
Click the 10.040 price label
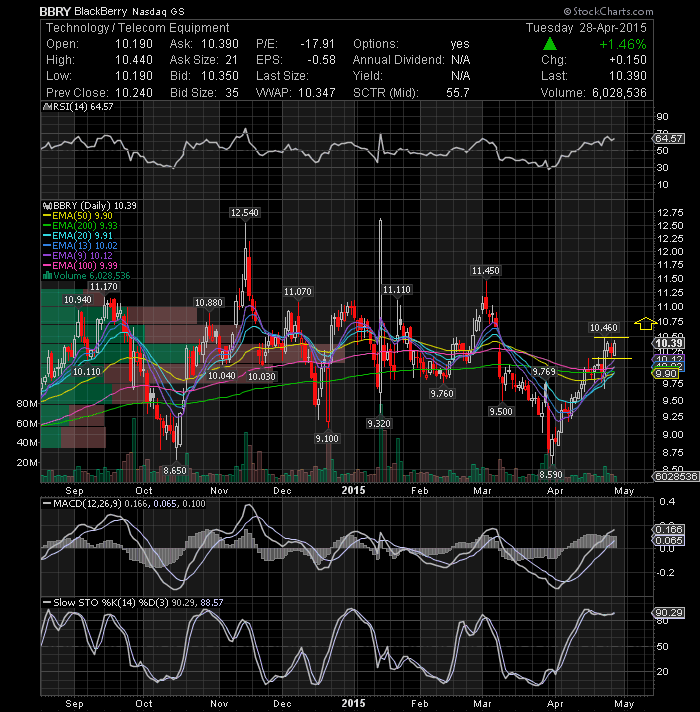click(222, 376)
